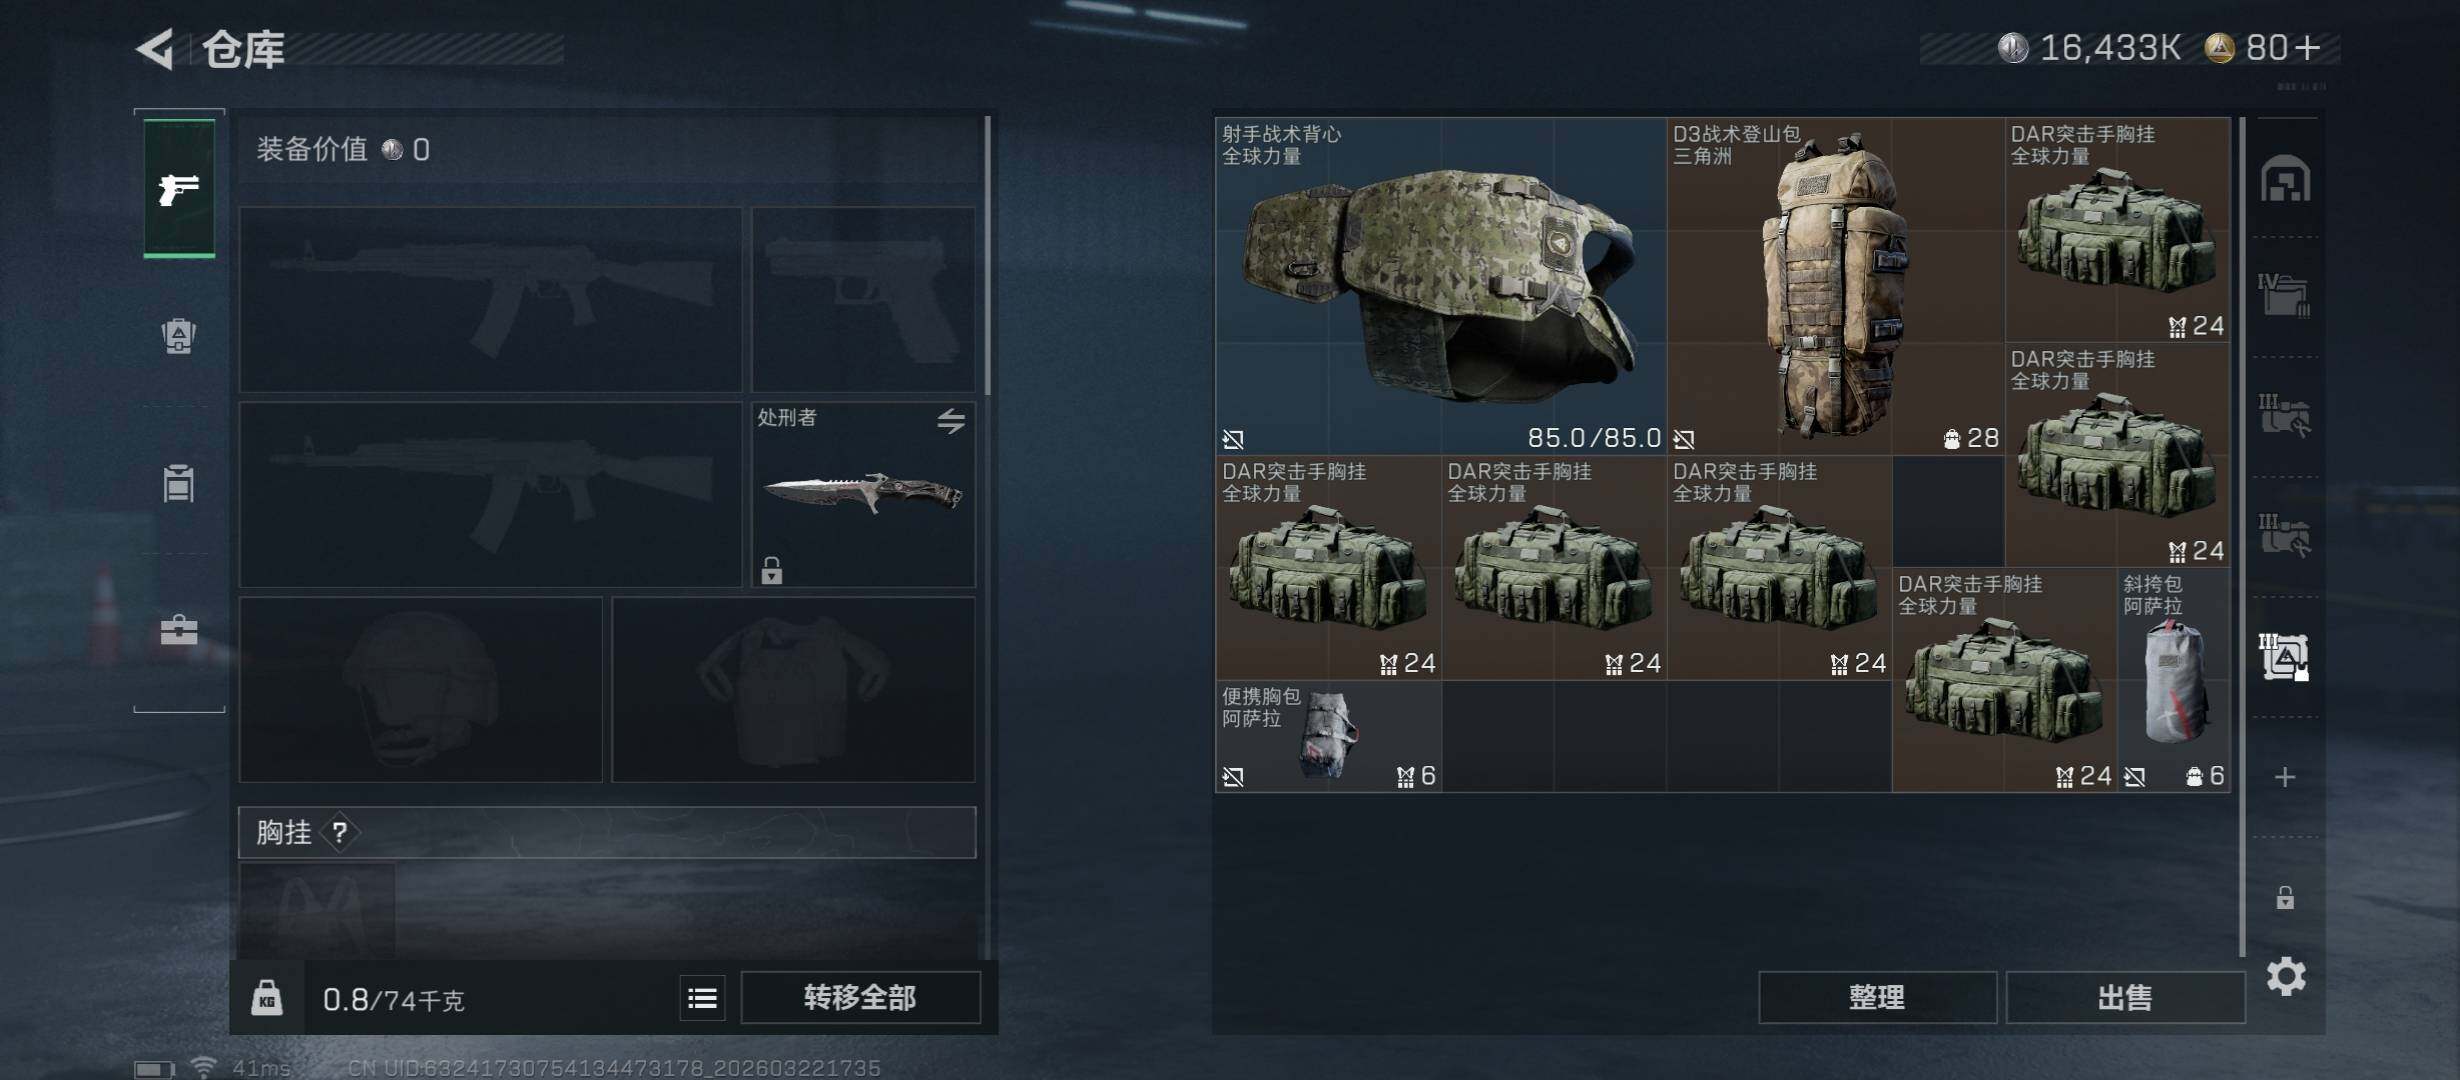Open the backpack tab in left sidebar
Screen dimensions: 2460x1080
click(x=179, y=335)
